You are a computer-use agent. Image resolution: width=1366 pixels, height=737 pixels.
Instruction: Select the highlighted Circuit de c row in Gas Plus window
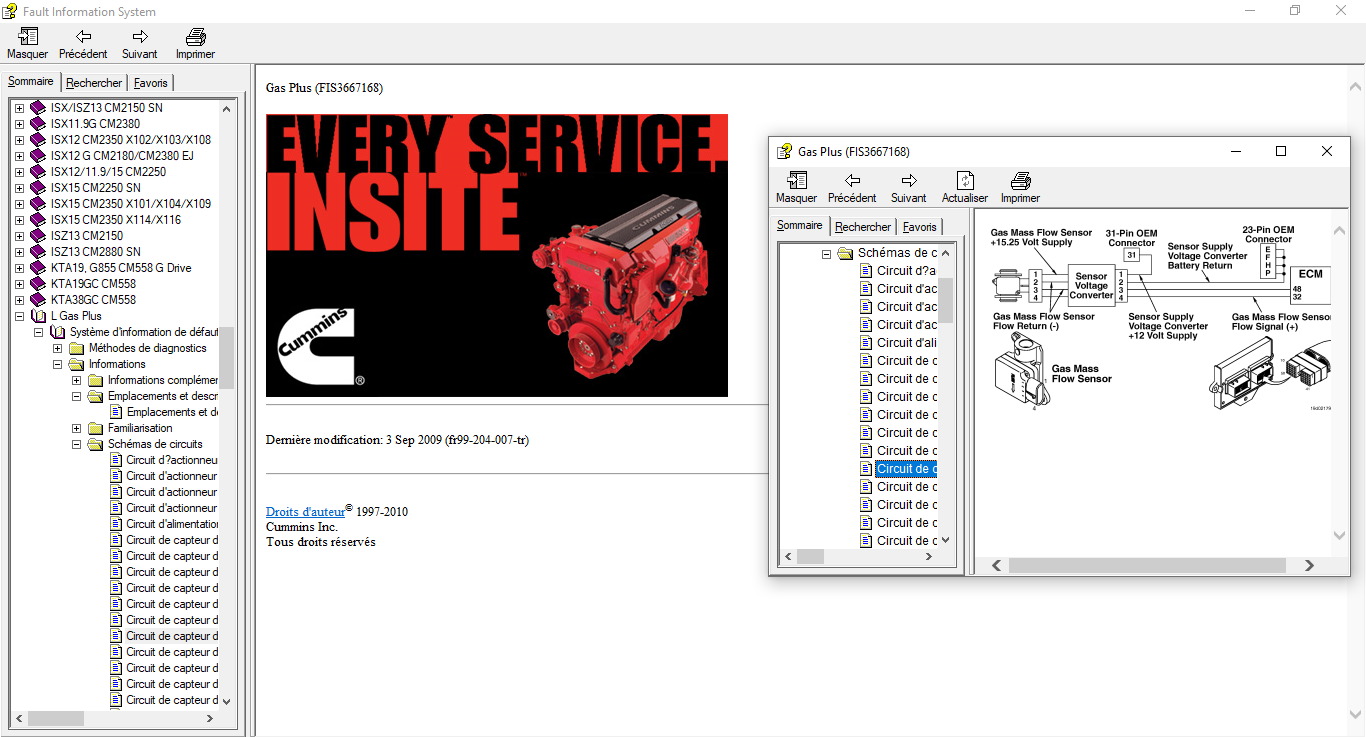click(906, 469)
